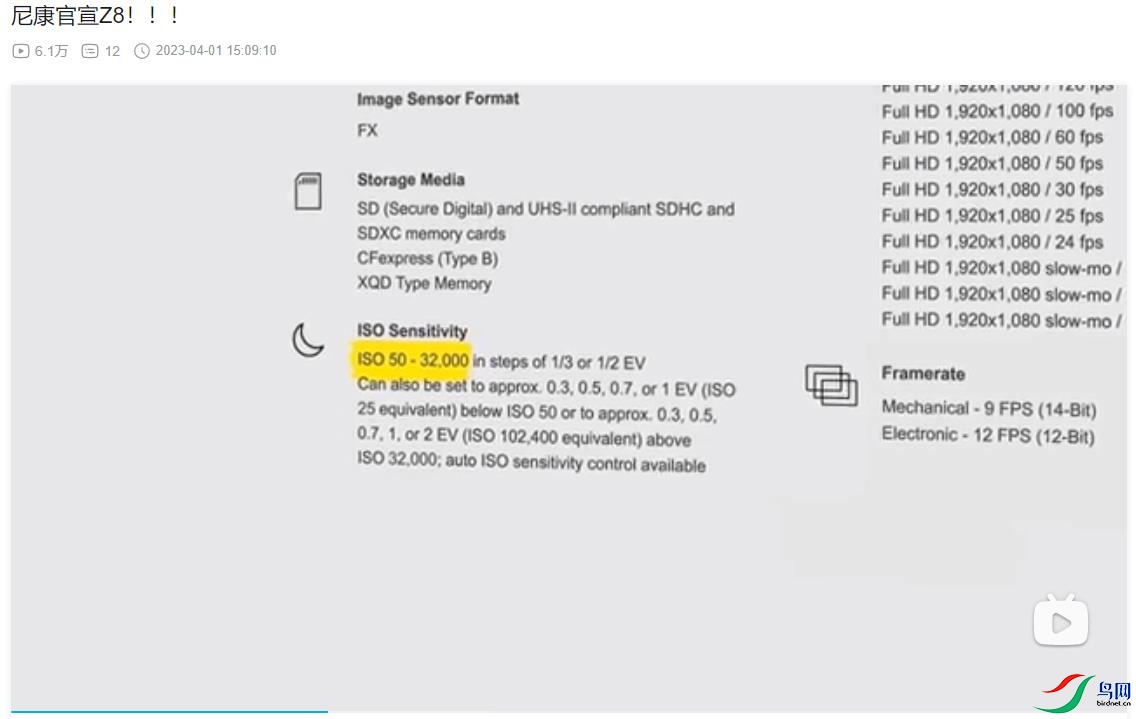Click the Electronic - 12 FPS (12-Bit) line
Image resolution: width=1136 pixels, height=719 pixels.
987,435
